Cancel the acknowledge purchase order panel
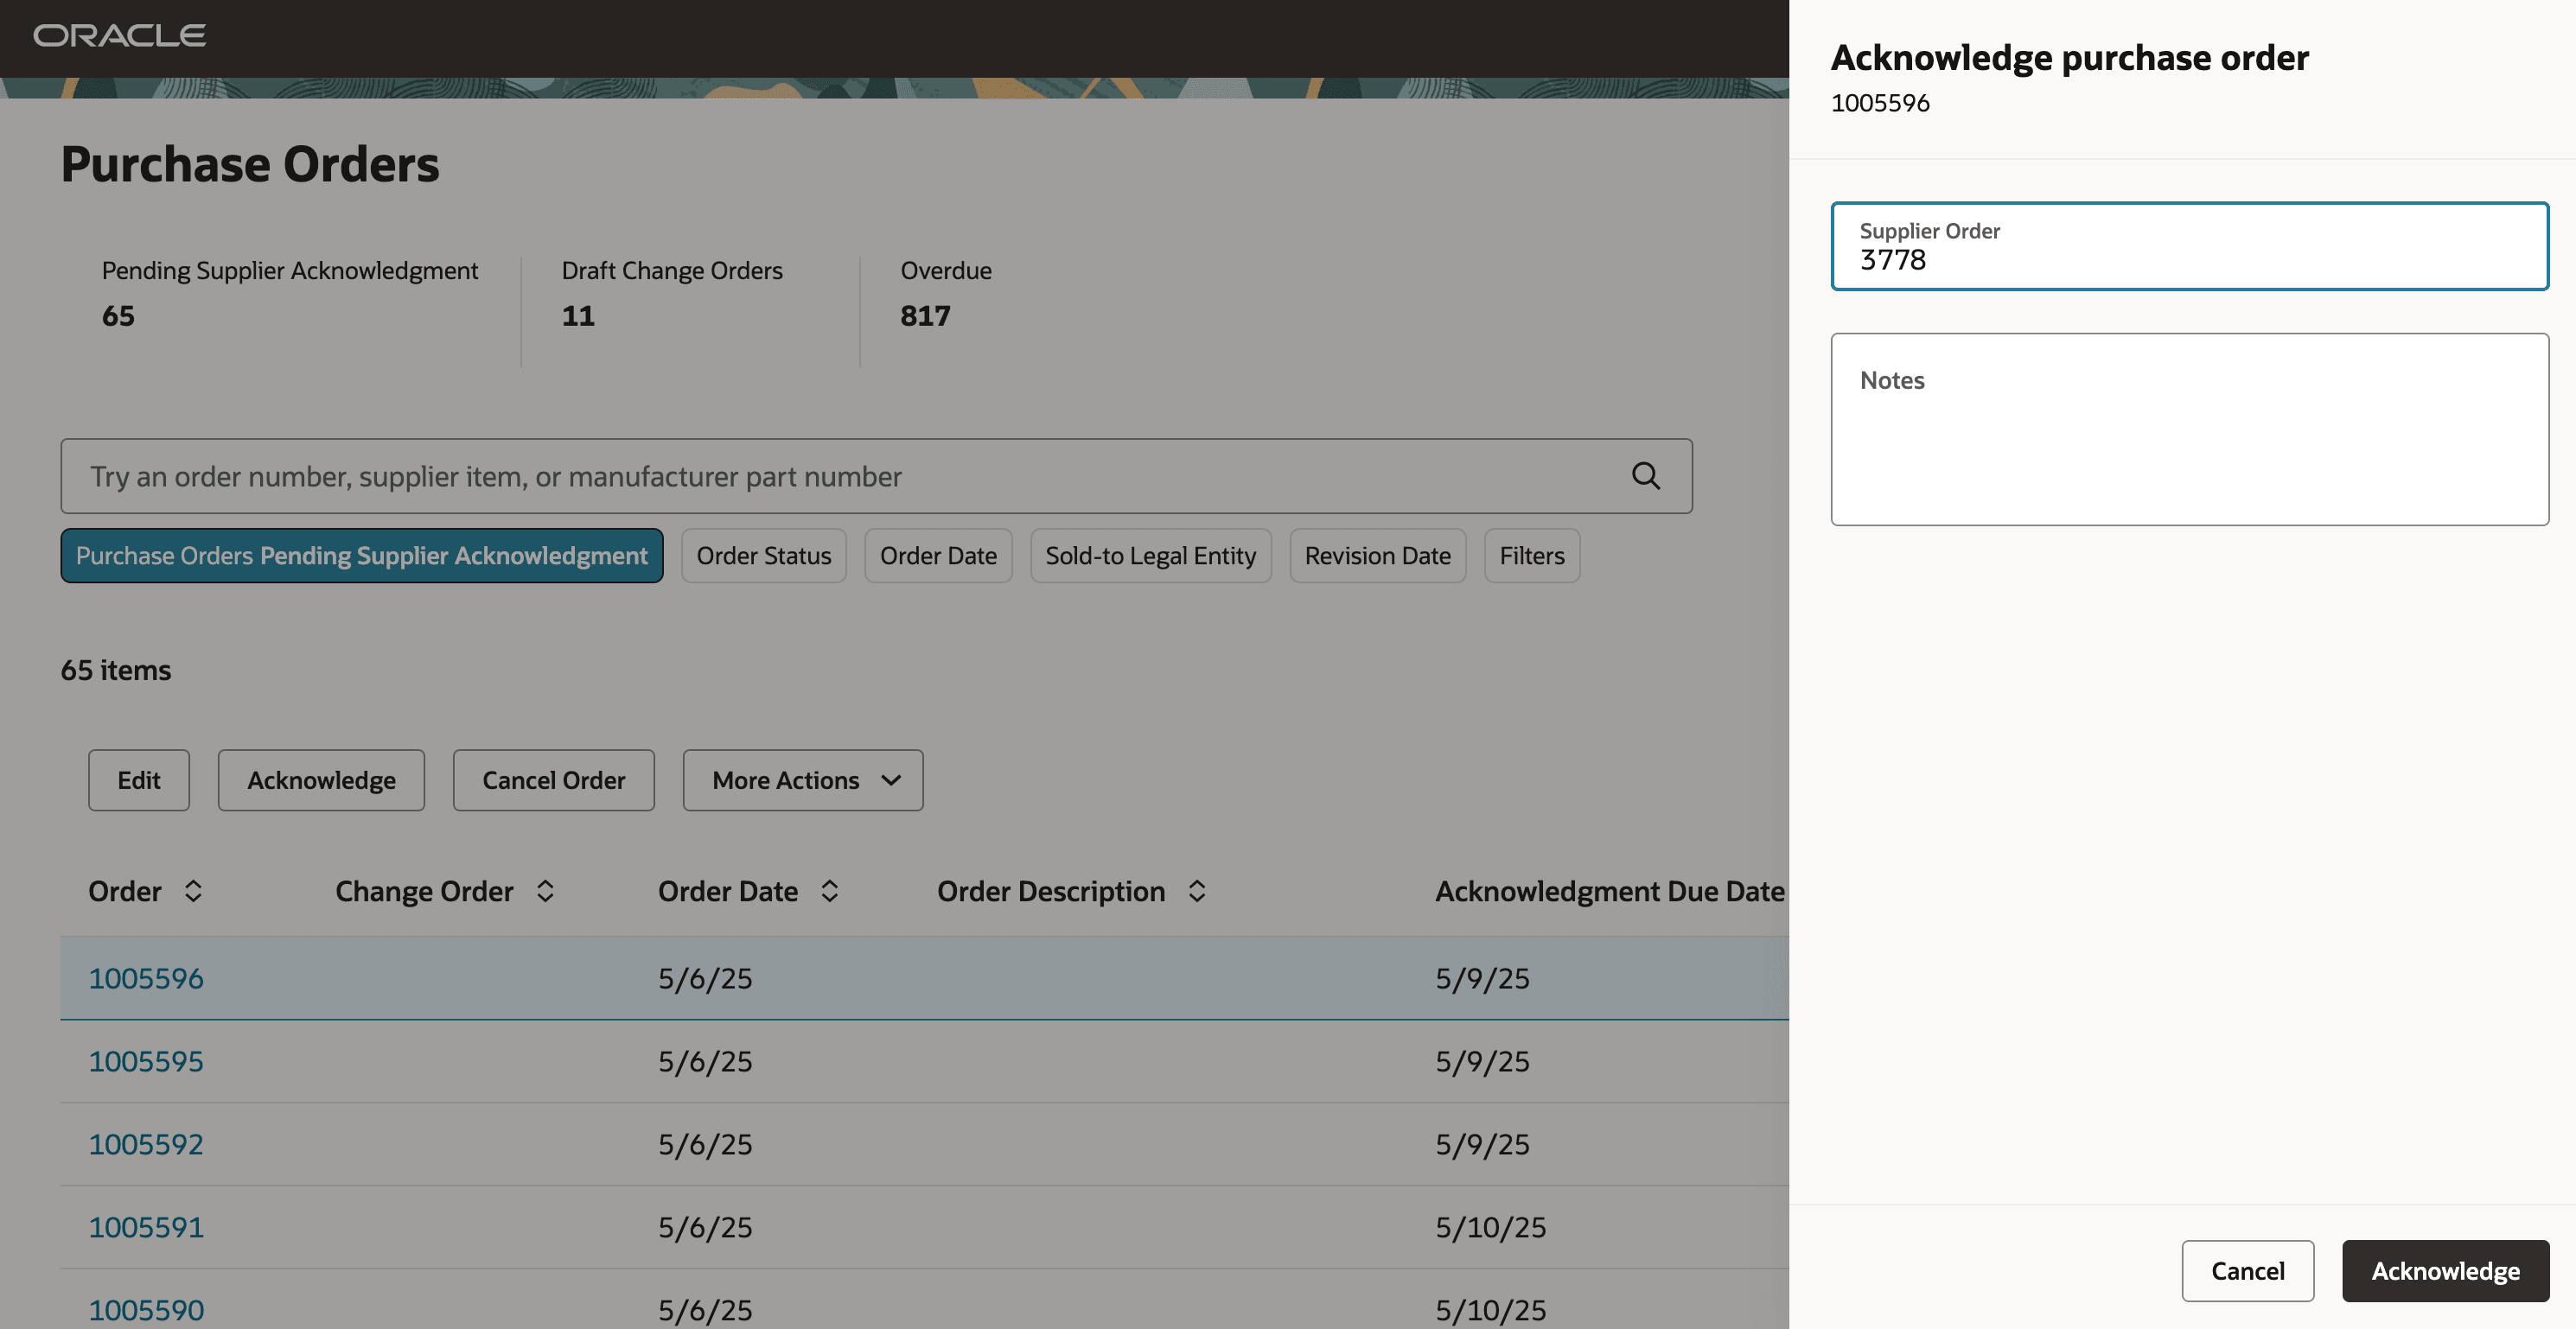Viewport: 2576px width, 1329px height. tap(2248, 1271)
